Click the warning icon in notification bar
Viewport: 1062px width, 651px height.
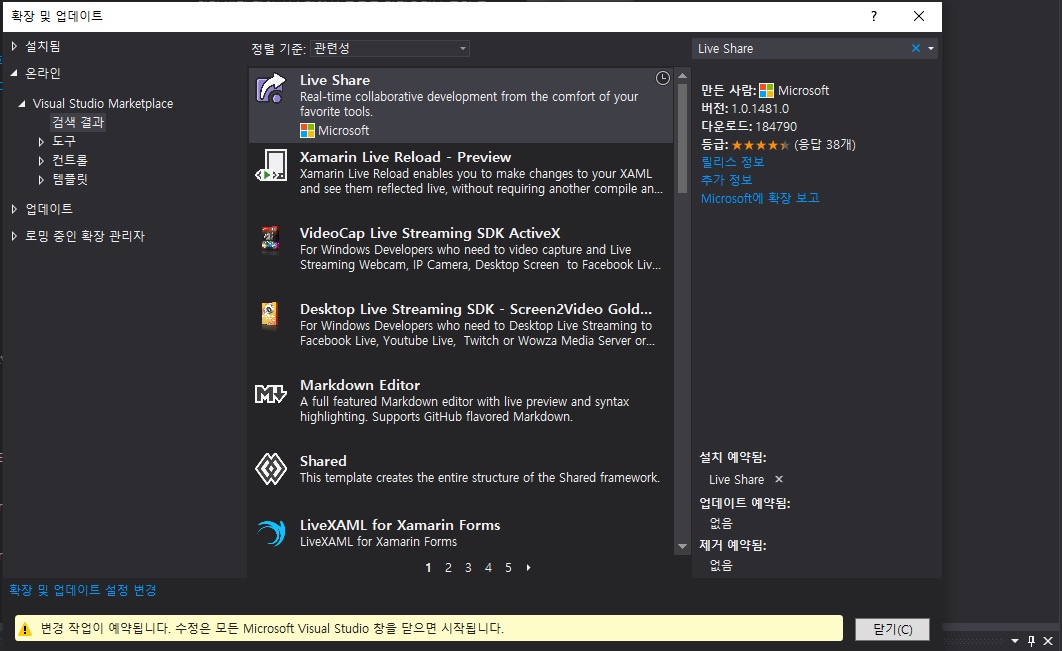click(25, 629)
